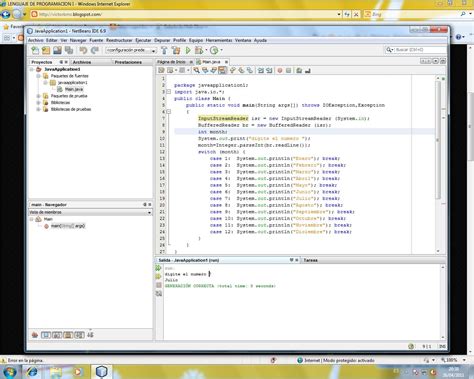474x379 pixels.
Task: Click the Clean and Build icon
Action: point(176,50)
